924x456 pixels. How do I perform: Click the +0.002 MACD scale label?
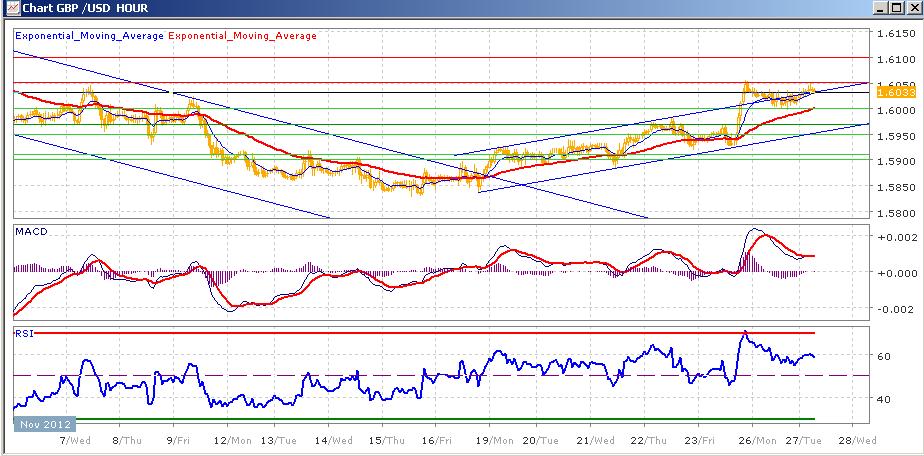pyautogui.click(x=896, y=237)
